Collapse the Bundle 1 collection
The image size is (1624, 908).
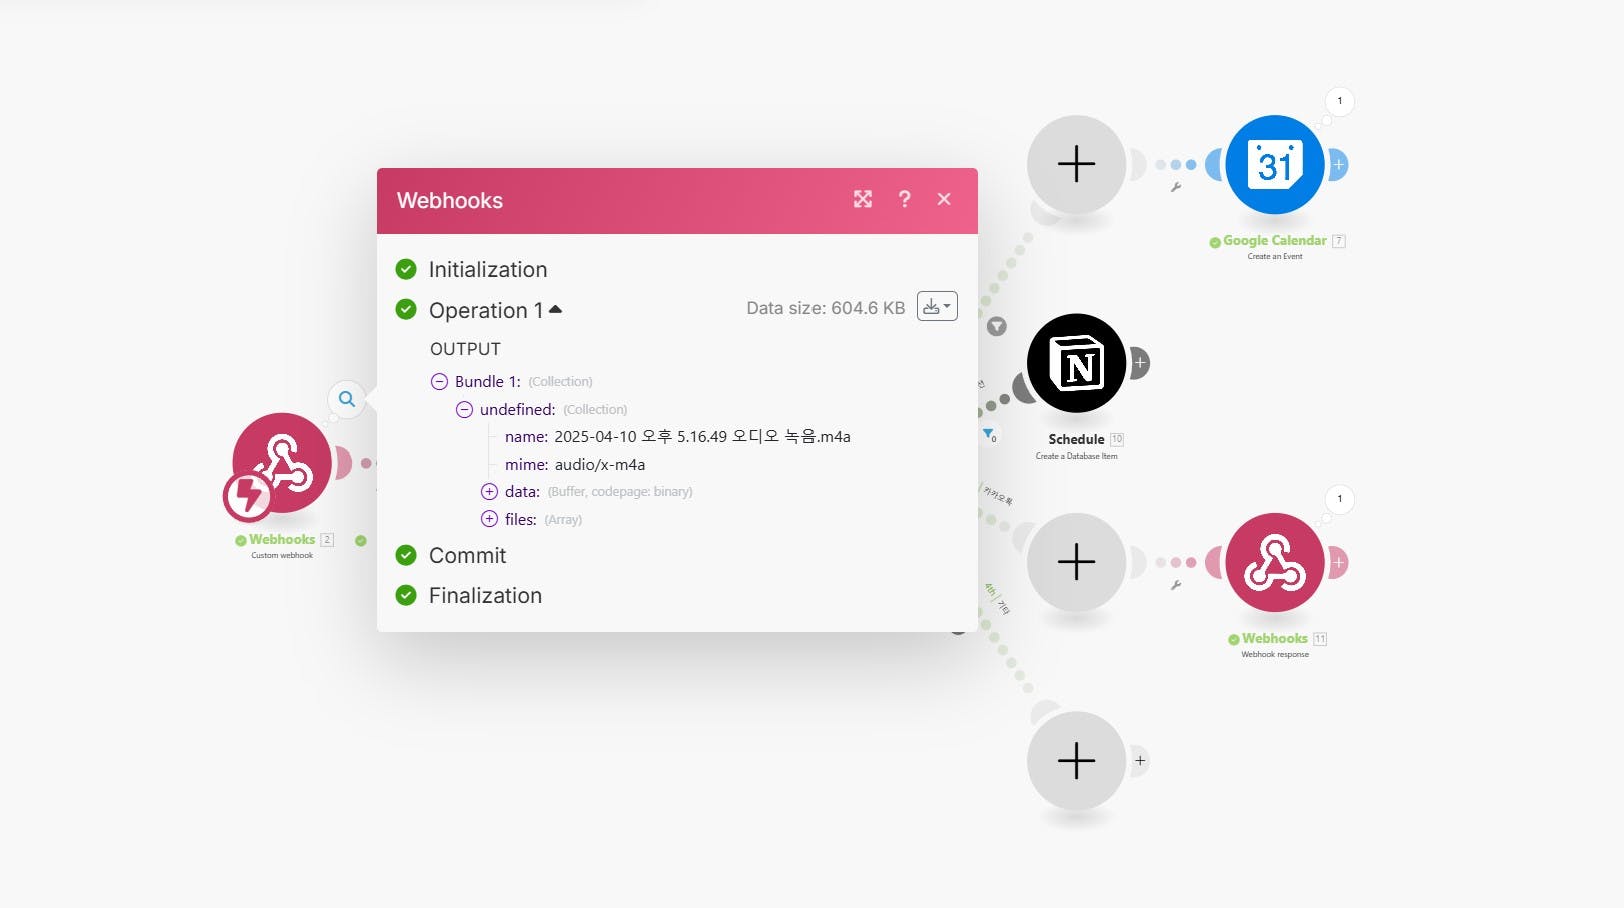[x=439, y=381]
